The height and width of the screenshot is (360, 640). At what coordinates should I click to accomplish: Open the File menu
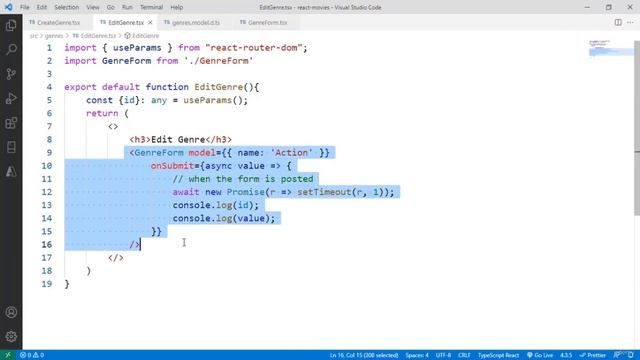(24, 7)
